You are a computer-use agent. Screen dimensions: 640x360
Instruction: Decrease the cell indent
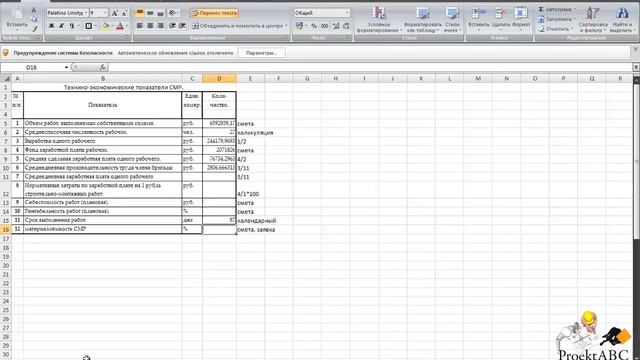click(172, 26)
